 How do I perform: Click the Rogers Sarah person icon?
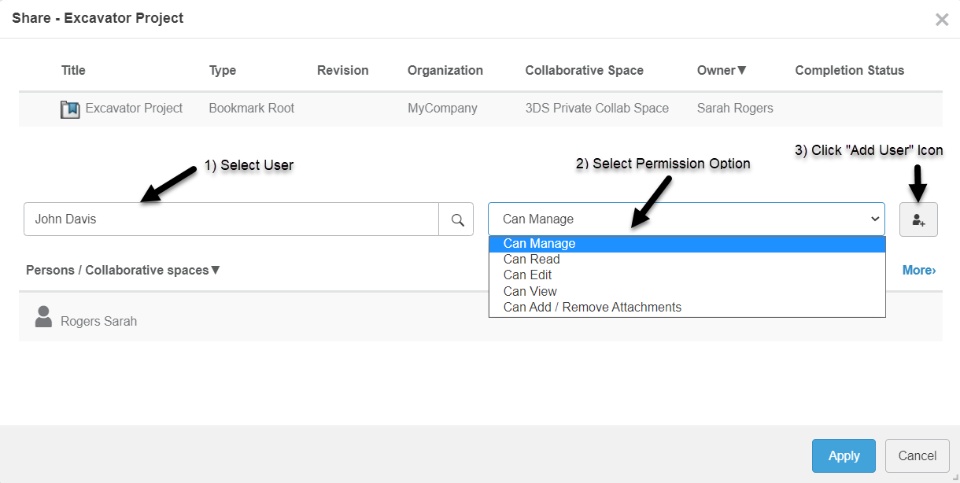(x=43, y=317)
